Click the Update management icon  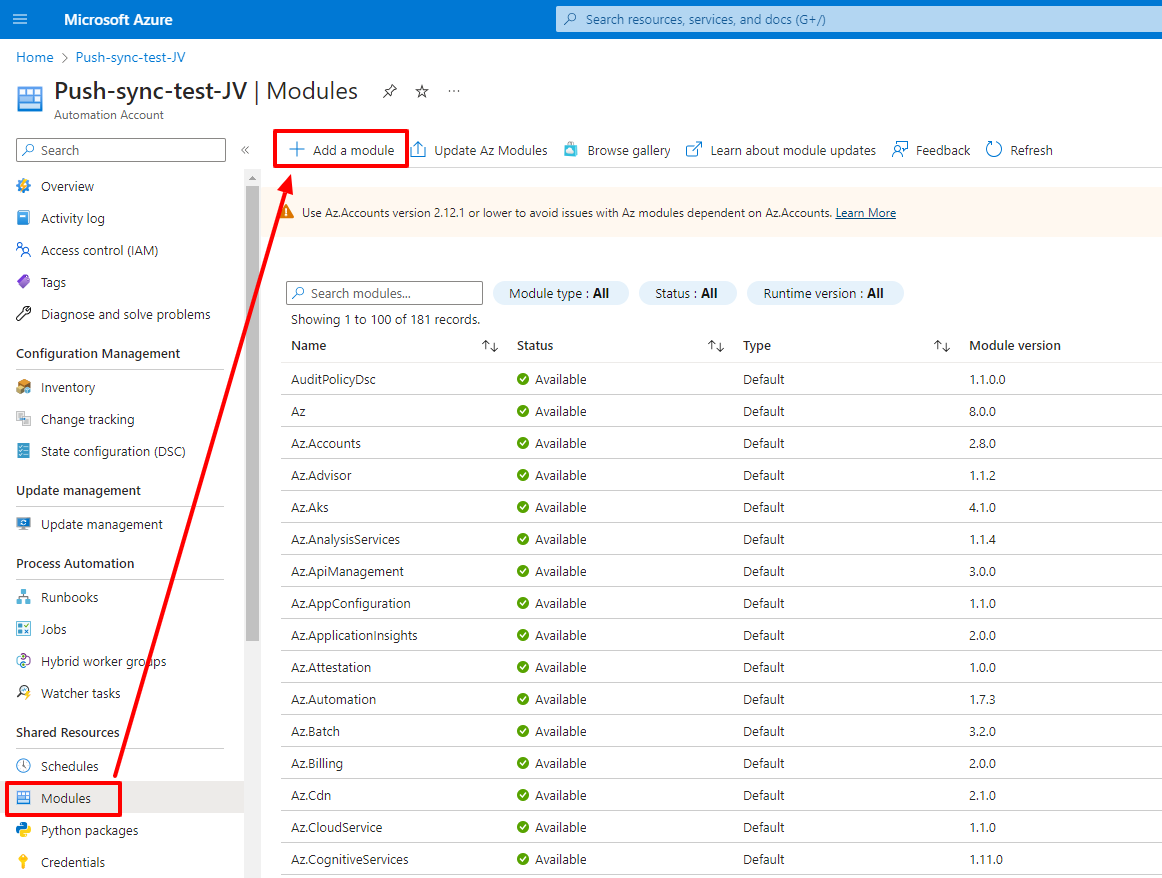click(x=24, y=524)
